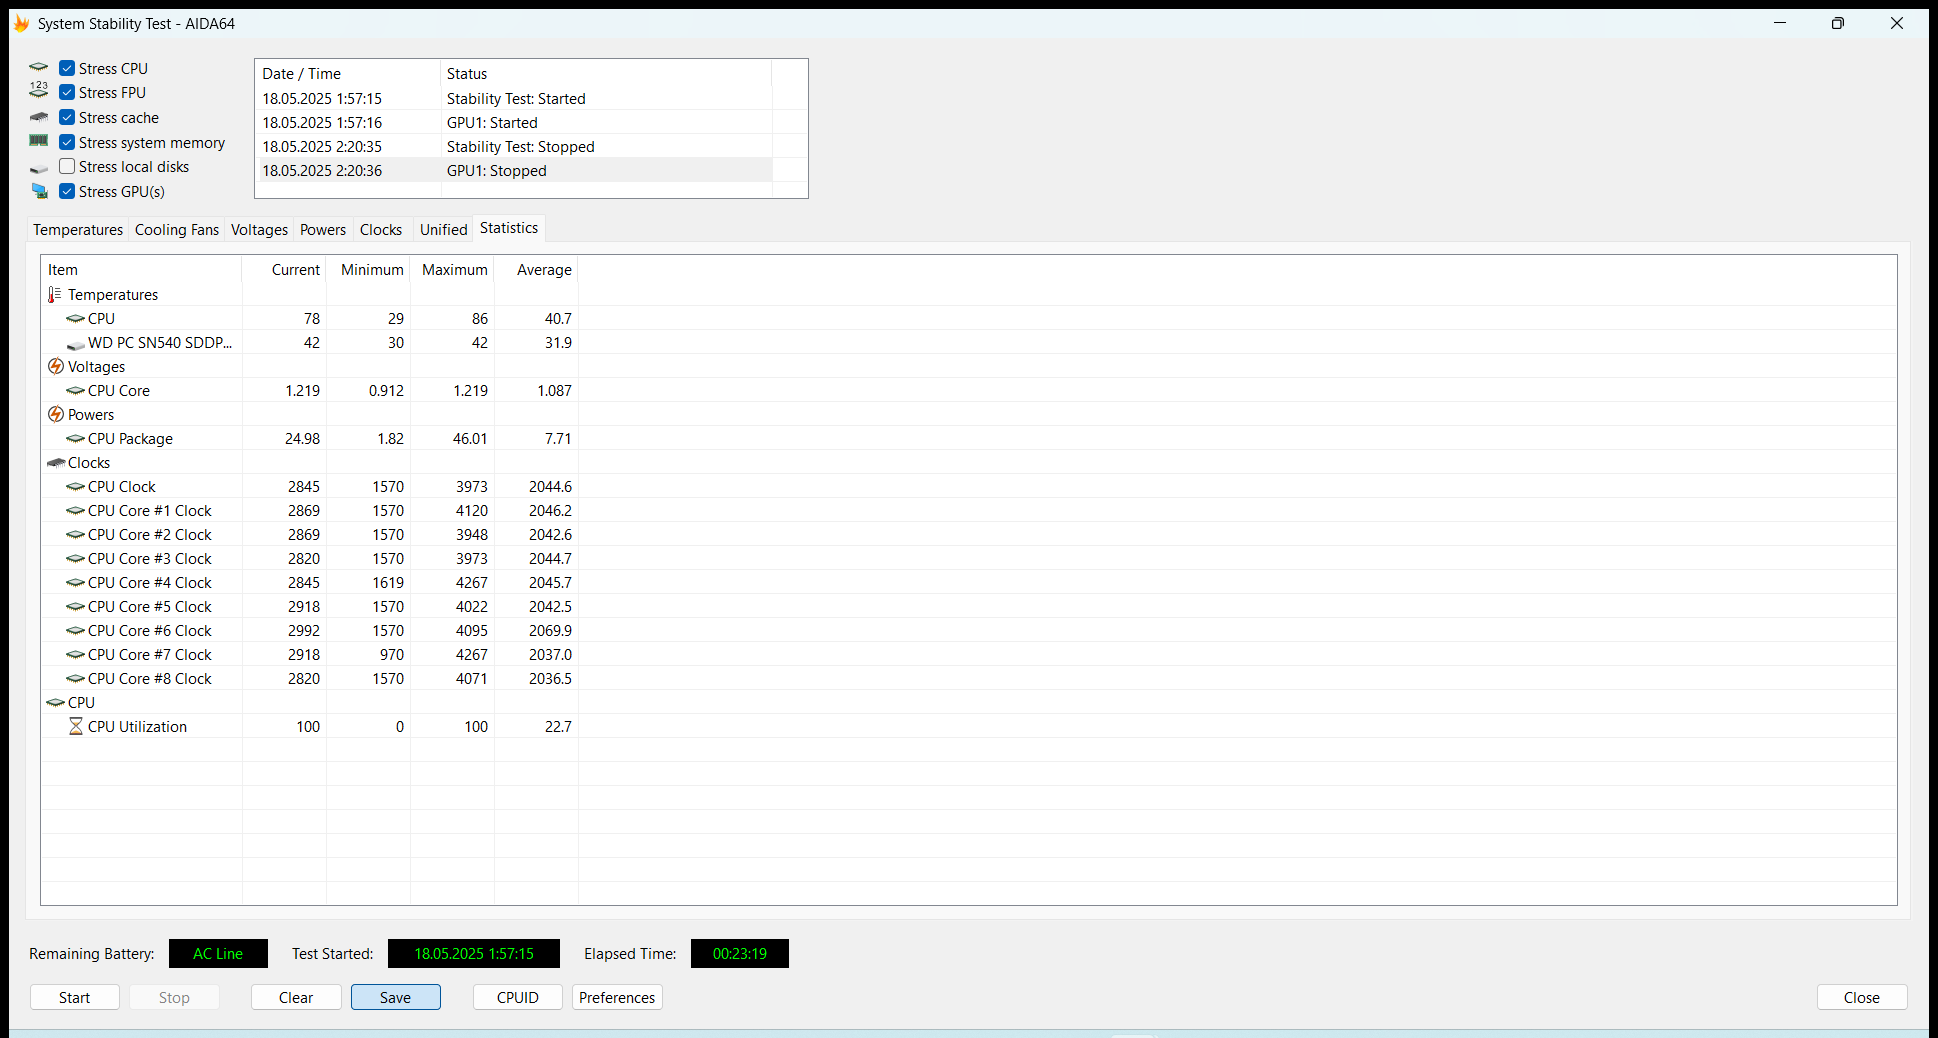Open Preferences
Image resolution: width=1938 pixels, height=1038 pixels.
pos(617,997)
